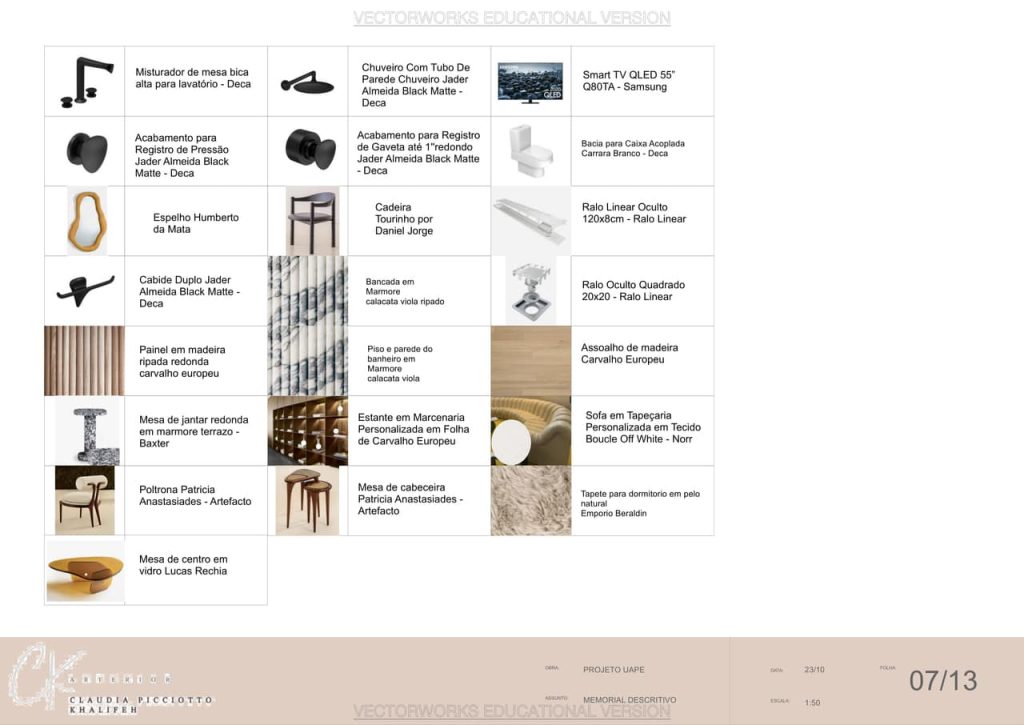Select the Assoalho de madeira Carvalho swatch
The image size is (1024, 725).
point(530,360)
